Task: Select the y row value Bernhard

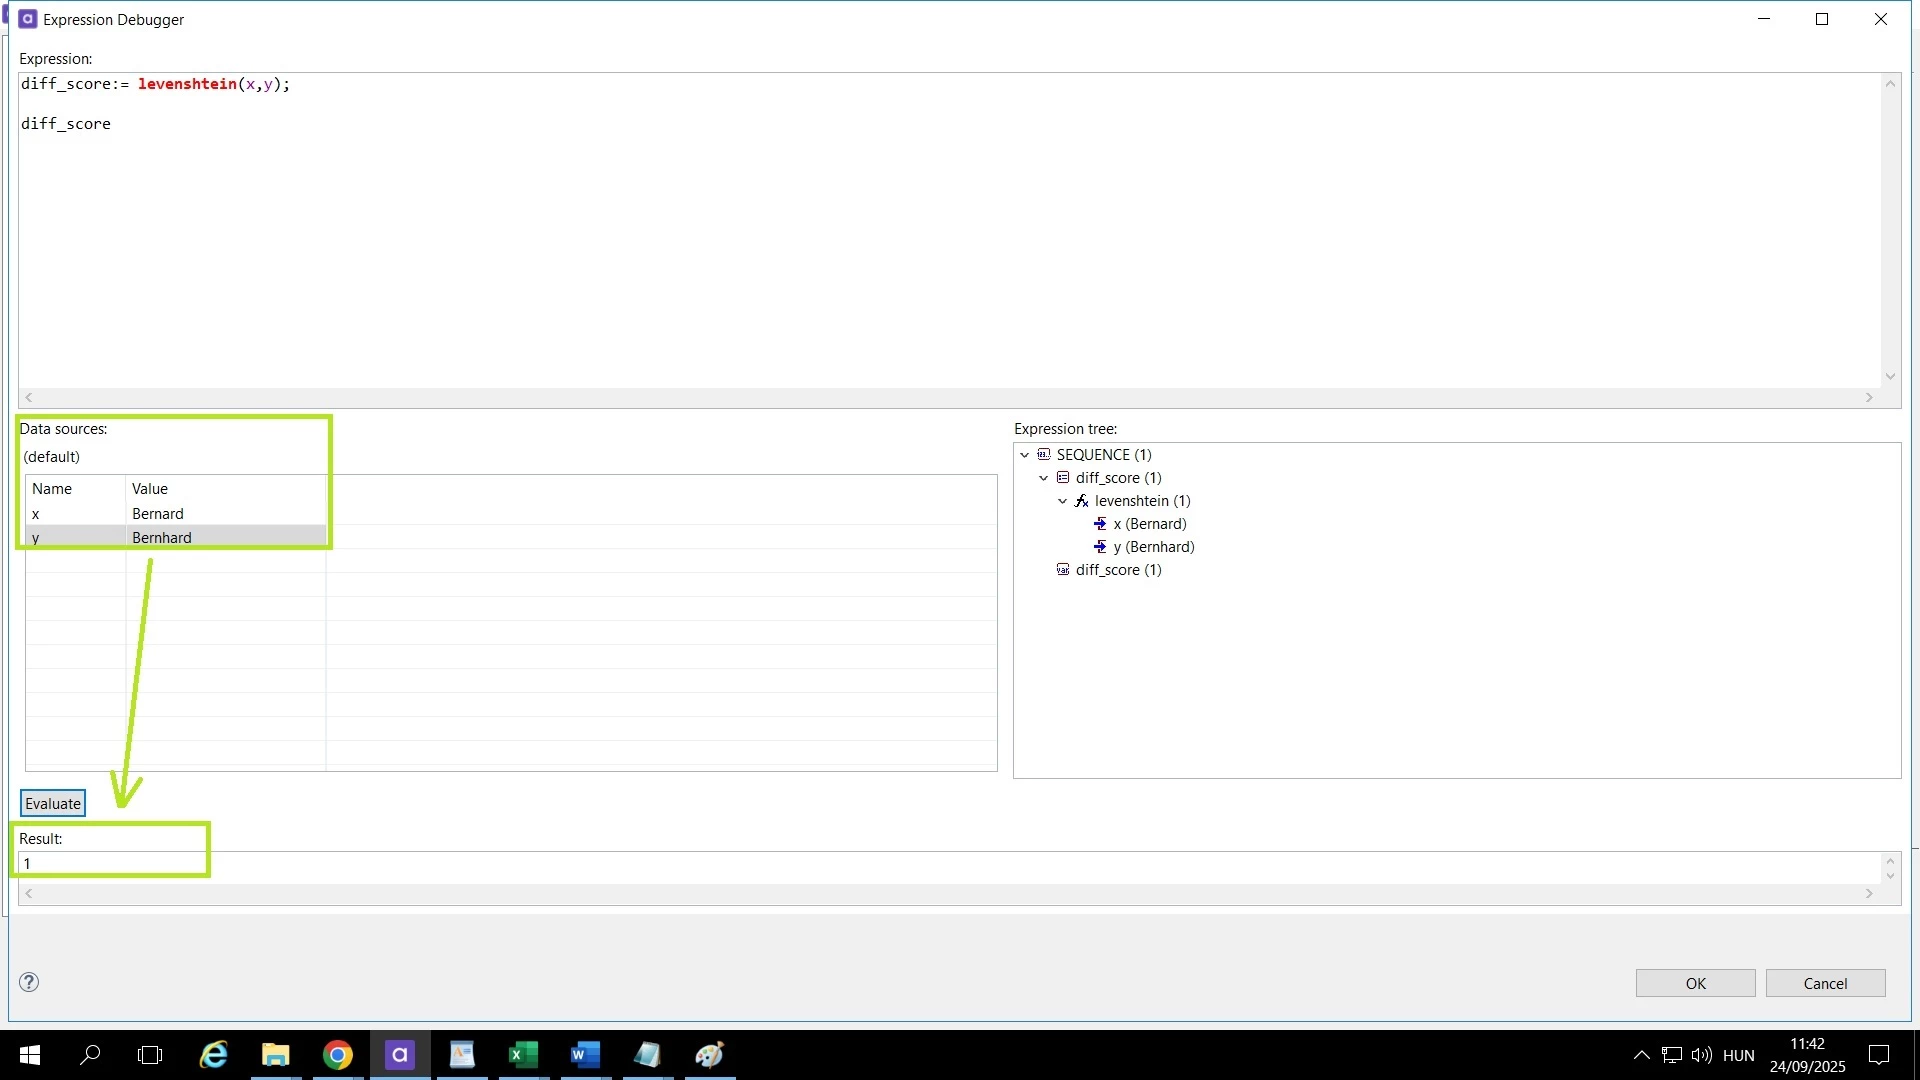Action: click(162, 538)
